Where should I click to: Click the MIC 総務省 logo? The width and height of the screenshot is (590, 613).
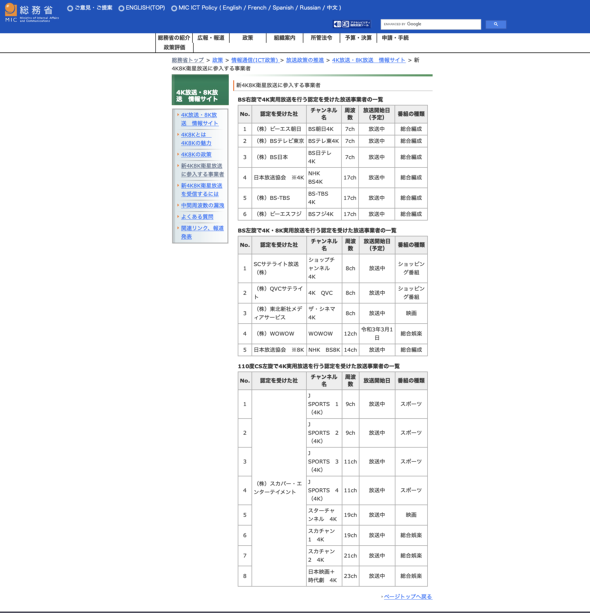click(31, 13)
